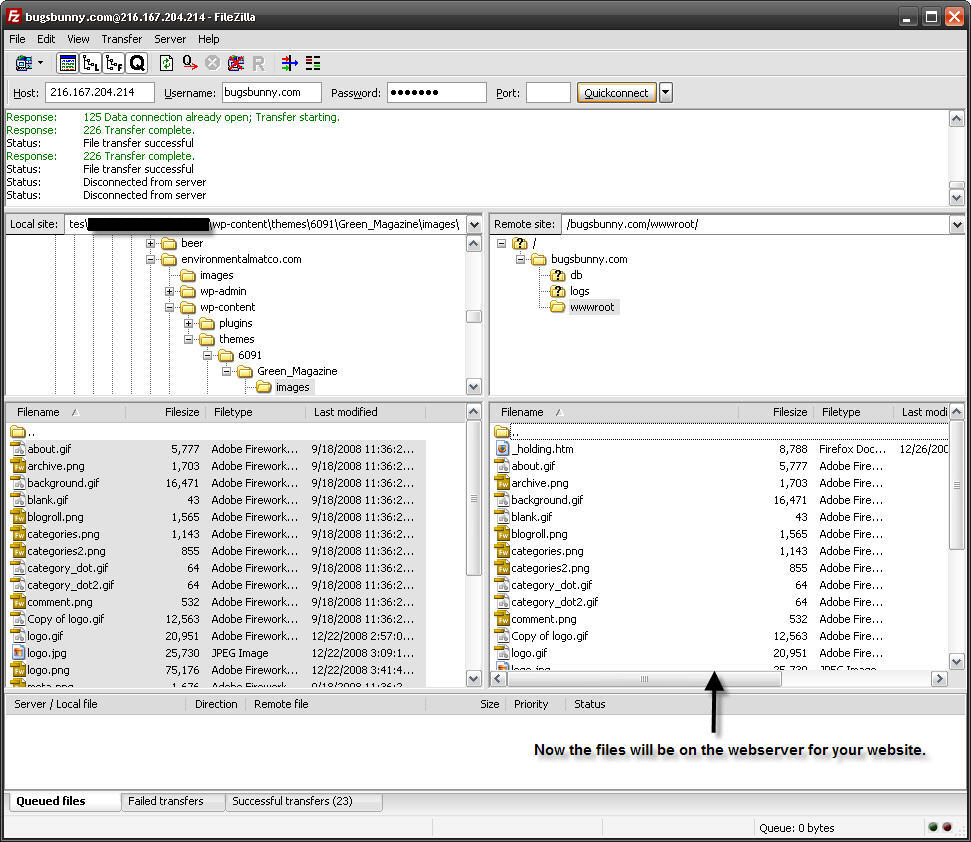Click the greyed-out cancel operation icon
This screenshot has height=842, width=971.
click(212, 63)
